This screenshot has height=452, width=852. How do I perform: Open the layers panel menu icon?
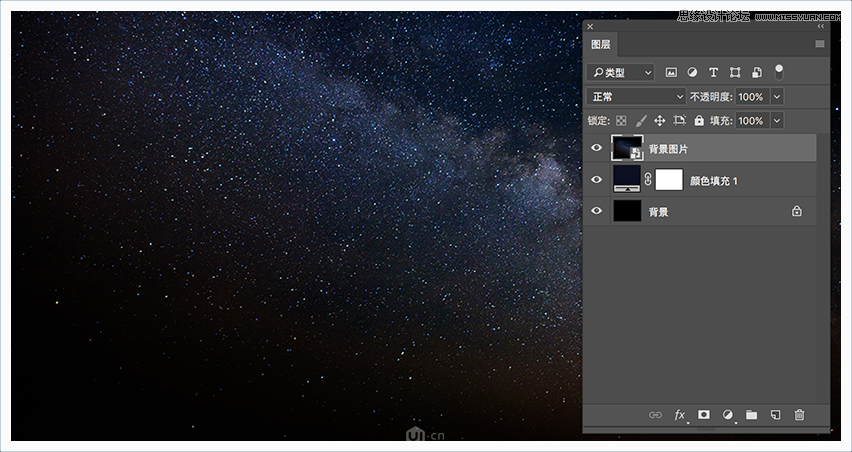[x=820, y=44]
